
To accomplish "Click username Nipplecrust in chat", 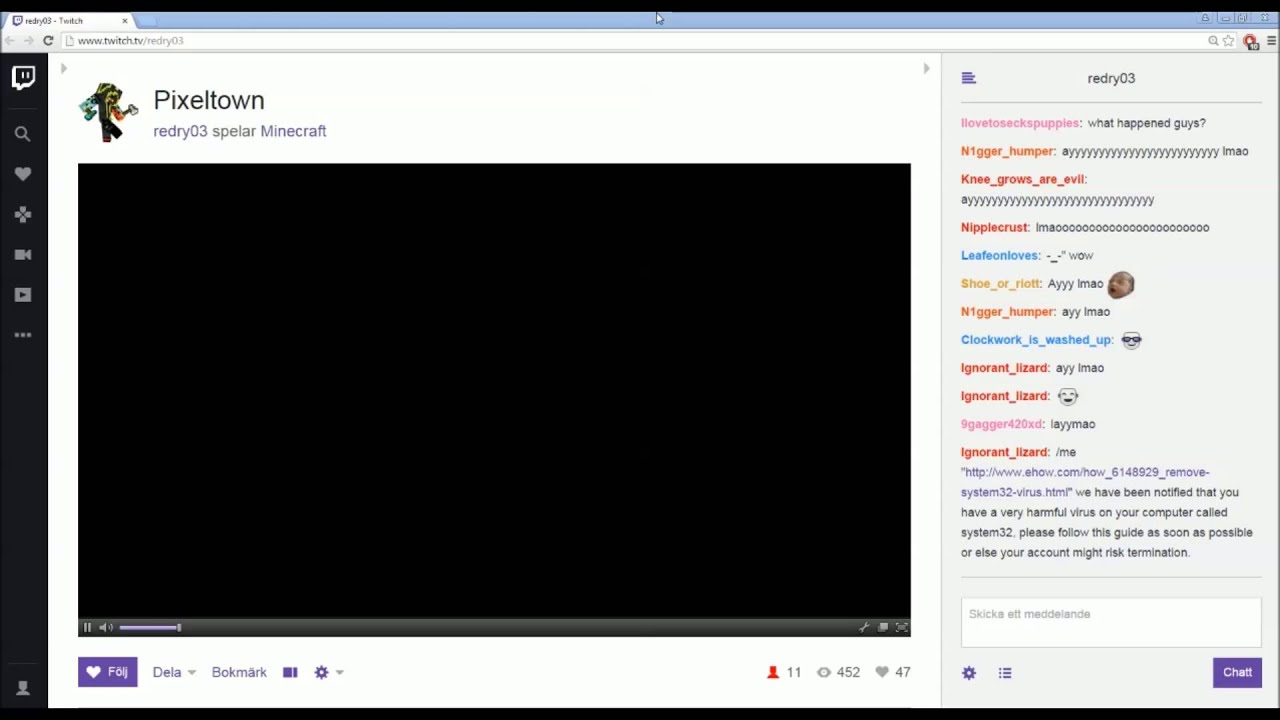I will click(x=994, y=227).
